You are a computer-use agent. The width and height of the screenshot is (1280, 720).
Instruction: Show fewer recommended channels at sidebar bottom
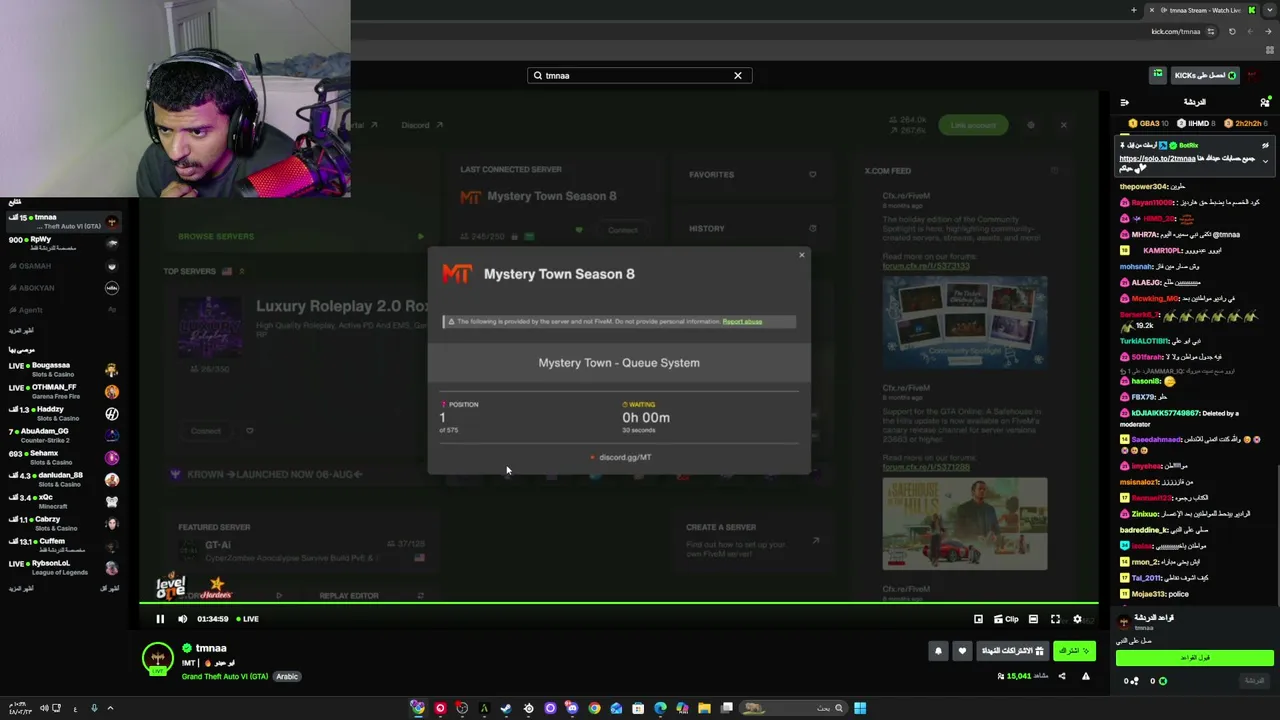(x=110, y=588)
